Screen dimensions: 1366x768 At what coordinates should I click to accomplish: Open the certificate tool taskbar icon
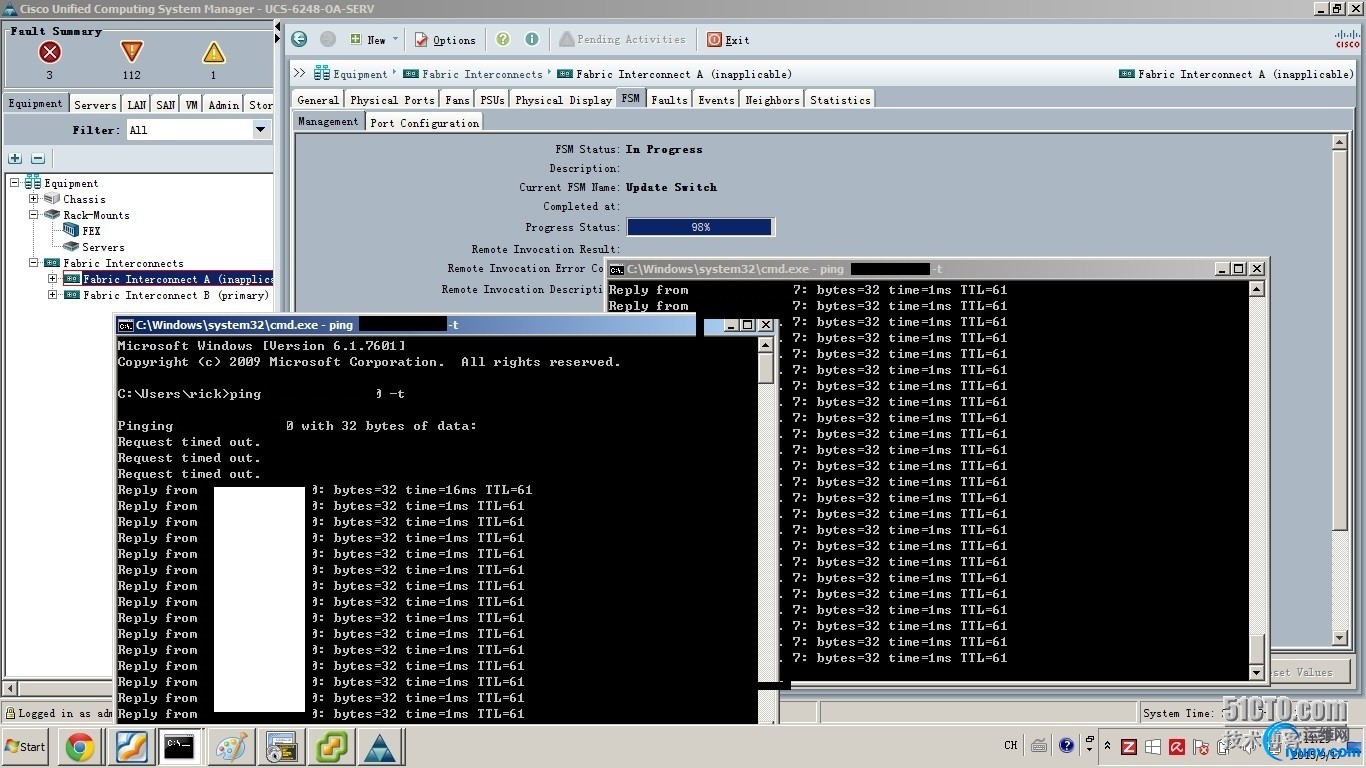tap(280, 747)
